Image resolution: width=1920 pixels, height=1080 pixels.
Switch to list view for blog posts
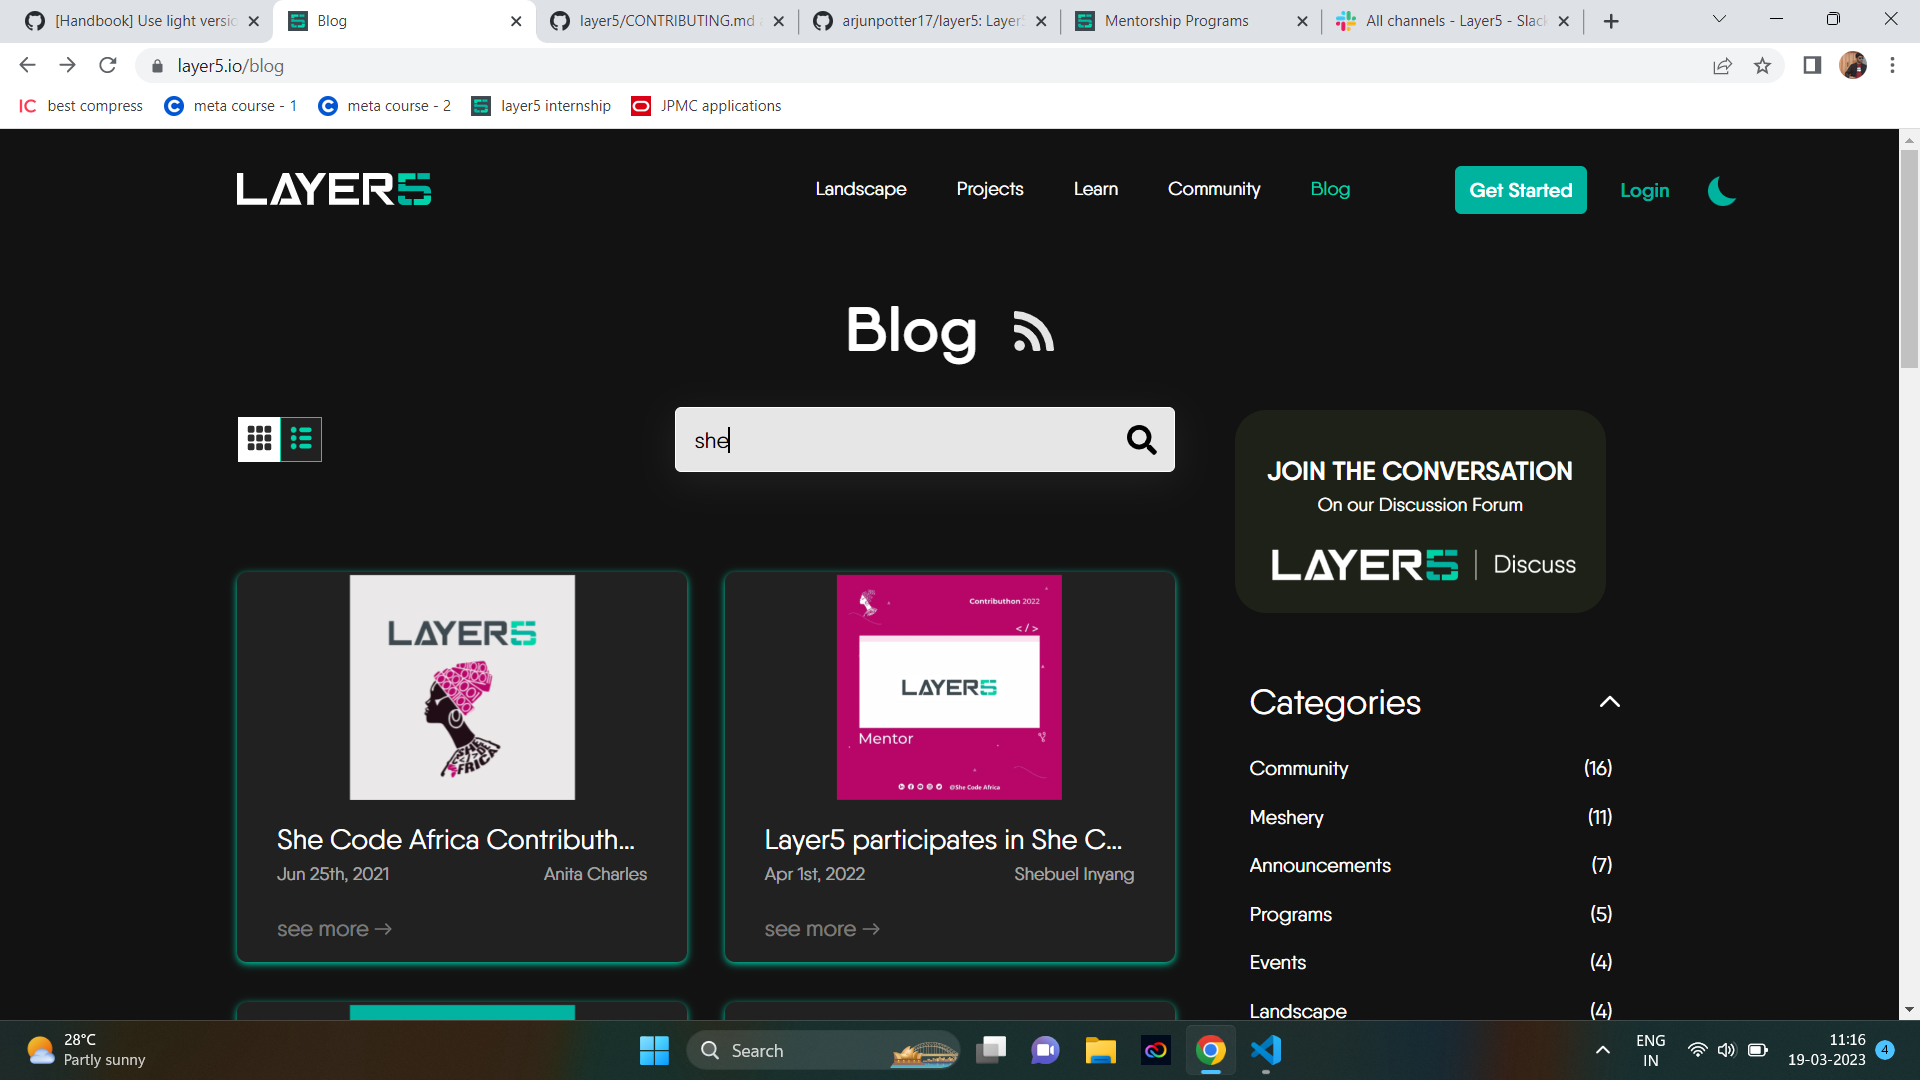pyautogui.click(x=301, y=439)
